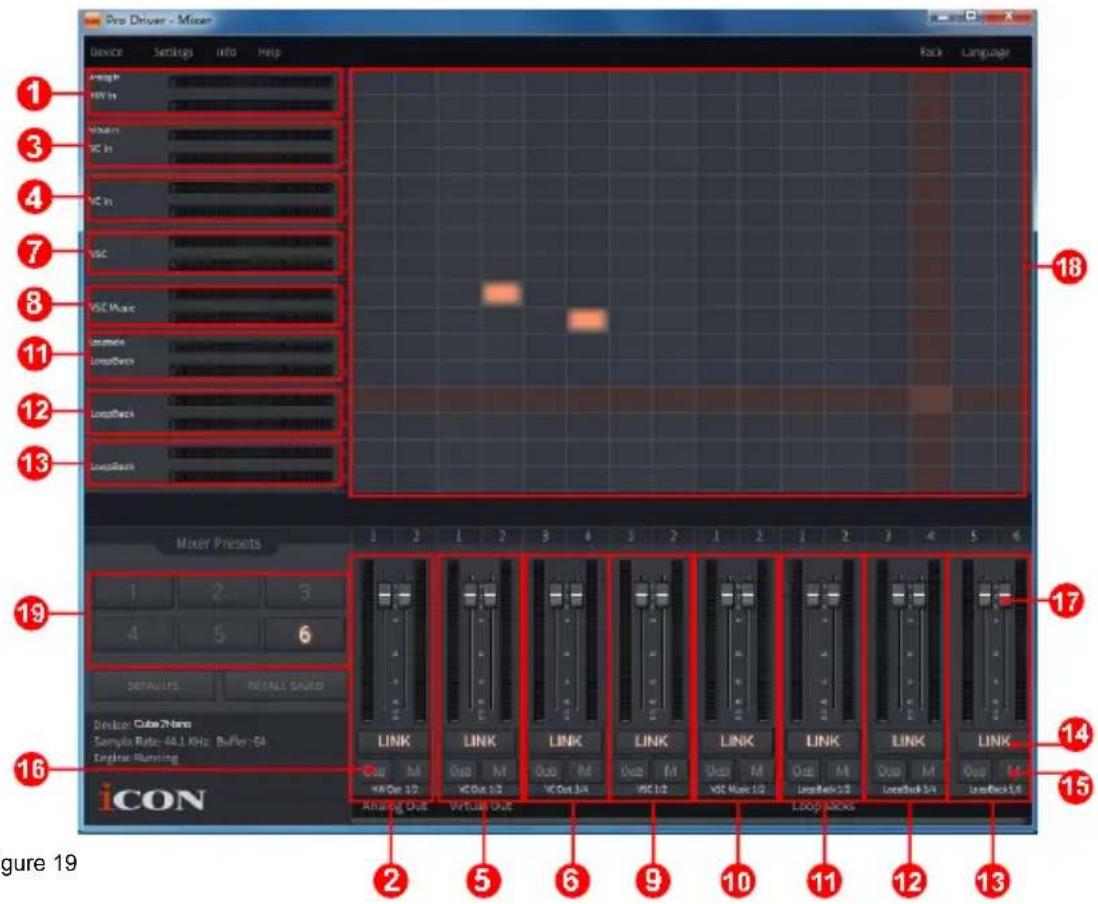1098x904 pixels.
Task: Select mixer preset 1
Action: click(133, 592)
